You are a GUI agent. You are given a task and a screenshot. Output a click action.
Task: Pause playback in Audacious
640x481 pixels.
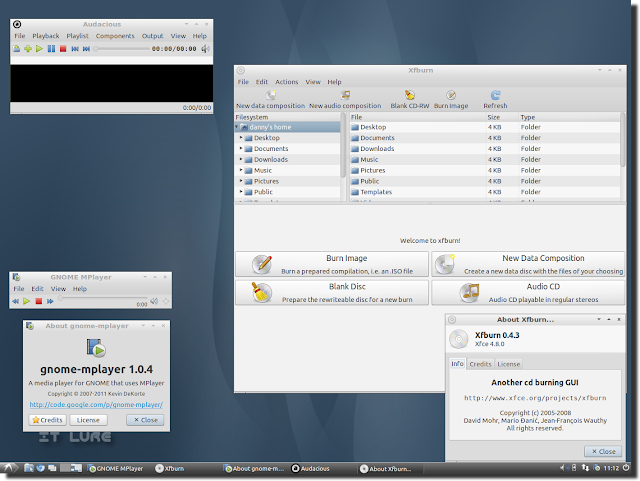(x=51, y=49)
